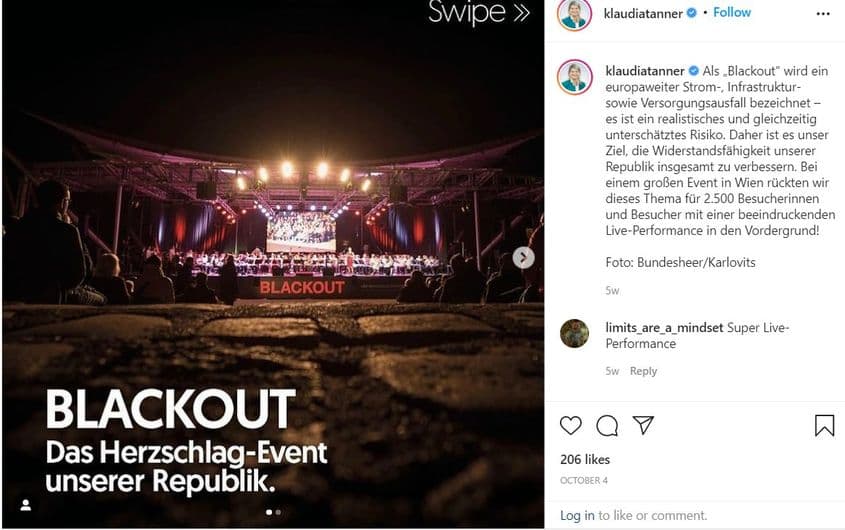845x530 pixels.
Task: Select the second carousel dot indicator
Action: 278,512
